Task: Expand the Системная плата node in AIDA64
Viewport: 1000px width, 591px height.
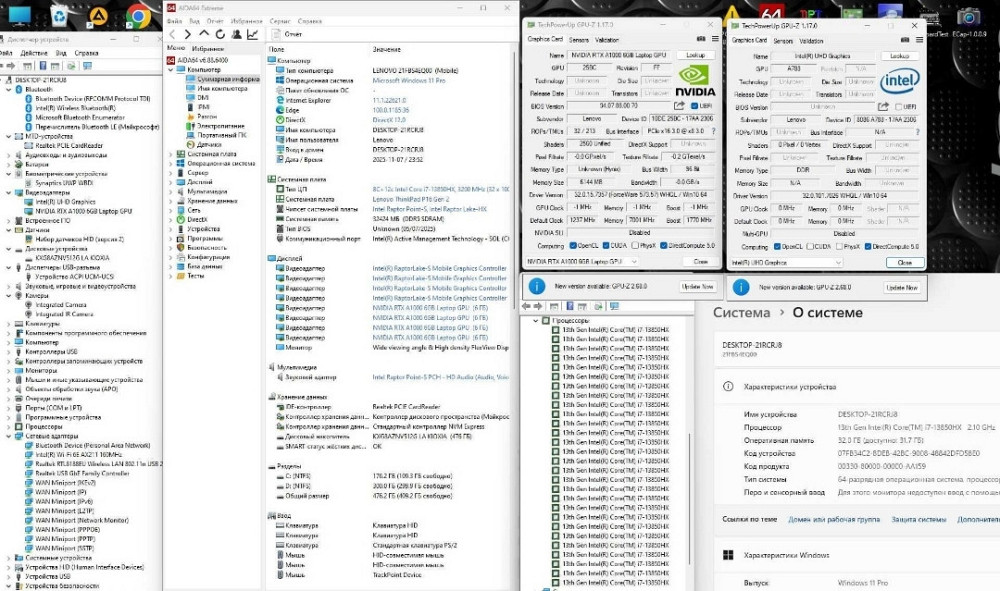Action: click(x=170, y=154)
